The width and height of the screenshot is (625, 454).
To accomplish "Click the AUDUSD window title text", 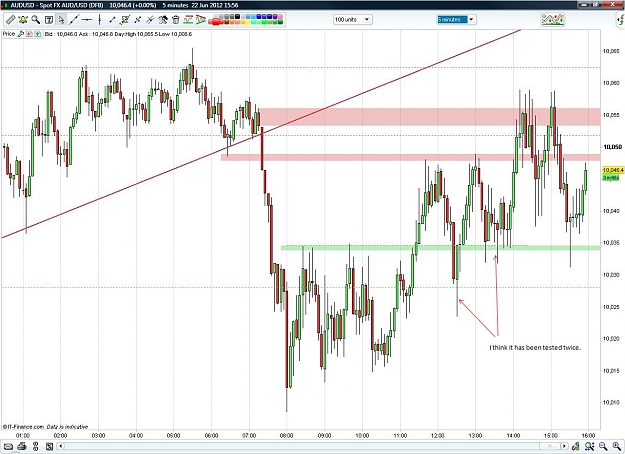I will tap(57, 5).
